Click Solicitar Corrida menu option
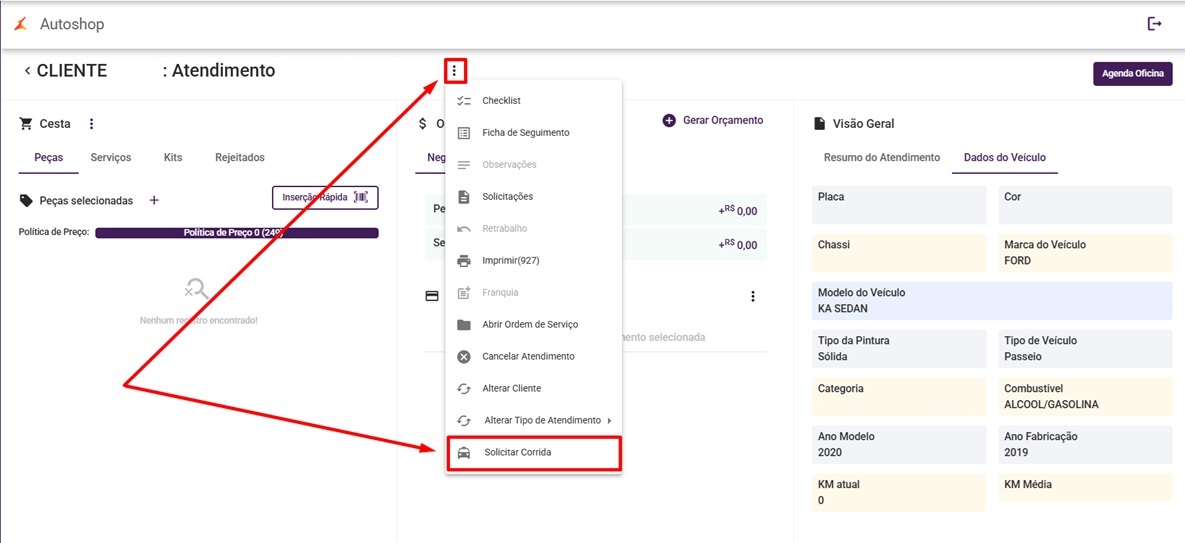The image size is (1185, 543). [517, 453]
